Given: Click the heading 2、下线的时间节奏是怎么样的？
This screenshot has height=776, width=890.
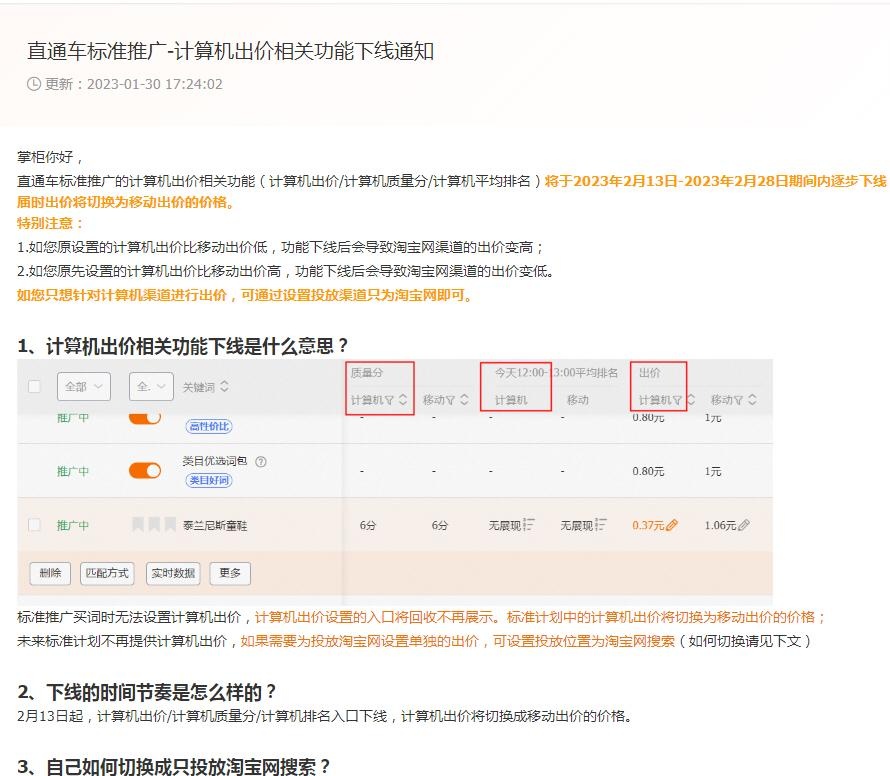Looking at the screenshot, I should point(147,692).
